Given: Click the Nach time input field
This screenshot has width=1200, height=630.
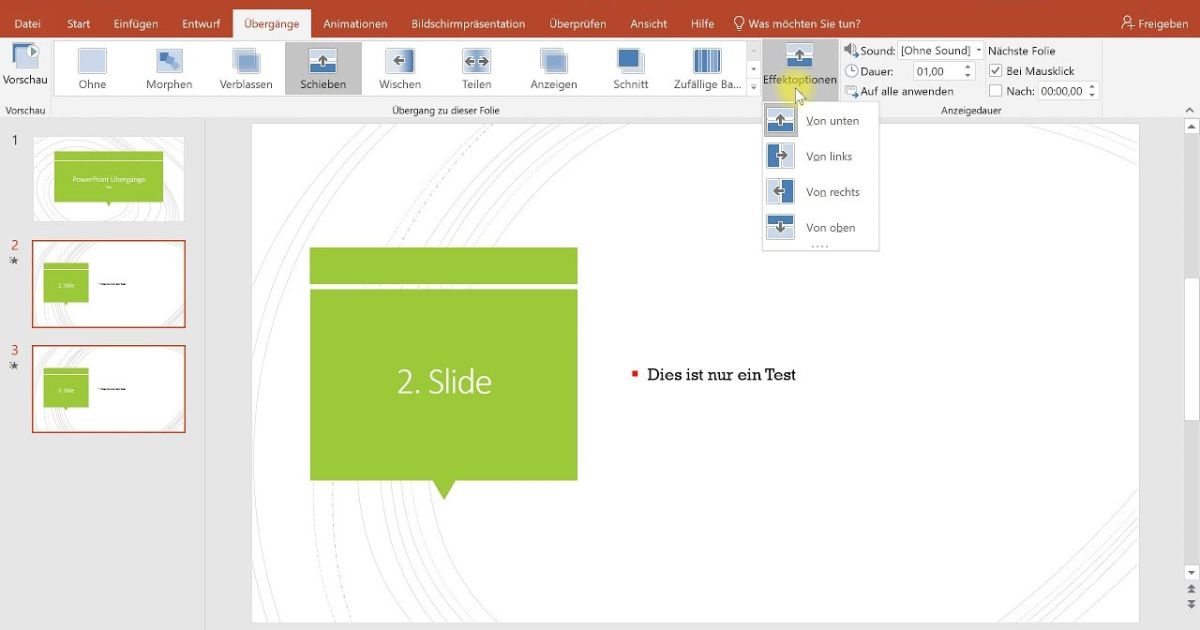Looking at the screenshot, I should pyautogui.click(x=1061, y=91).
